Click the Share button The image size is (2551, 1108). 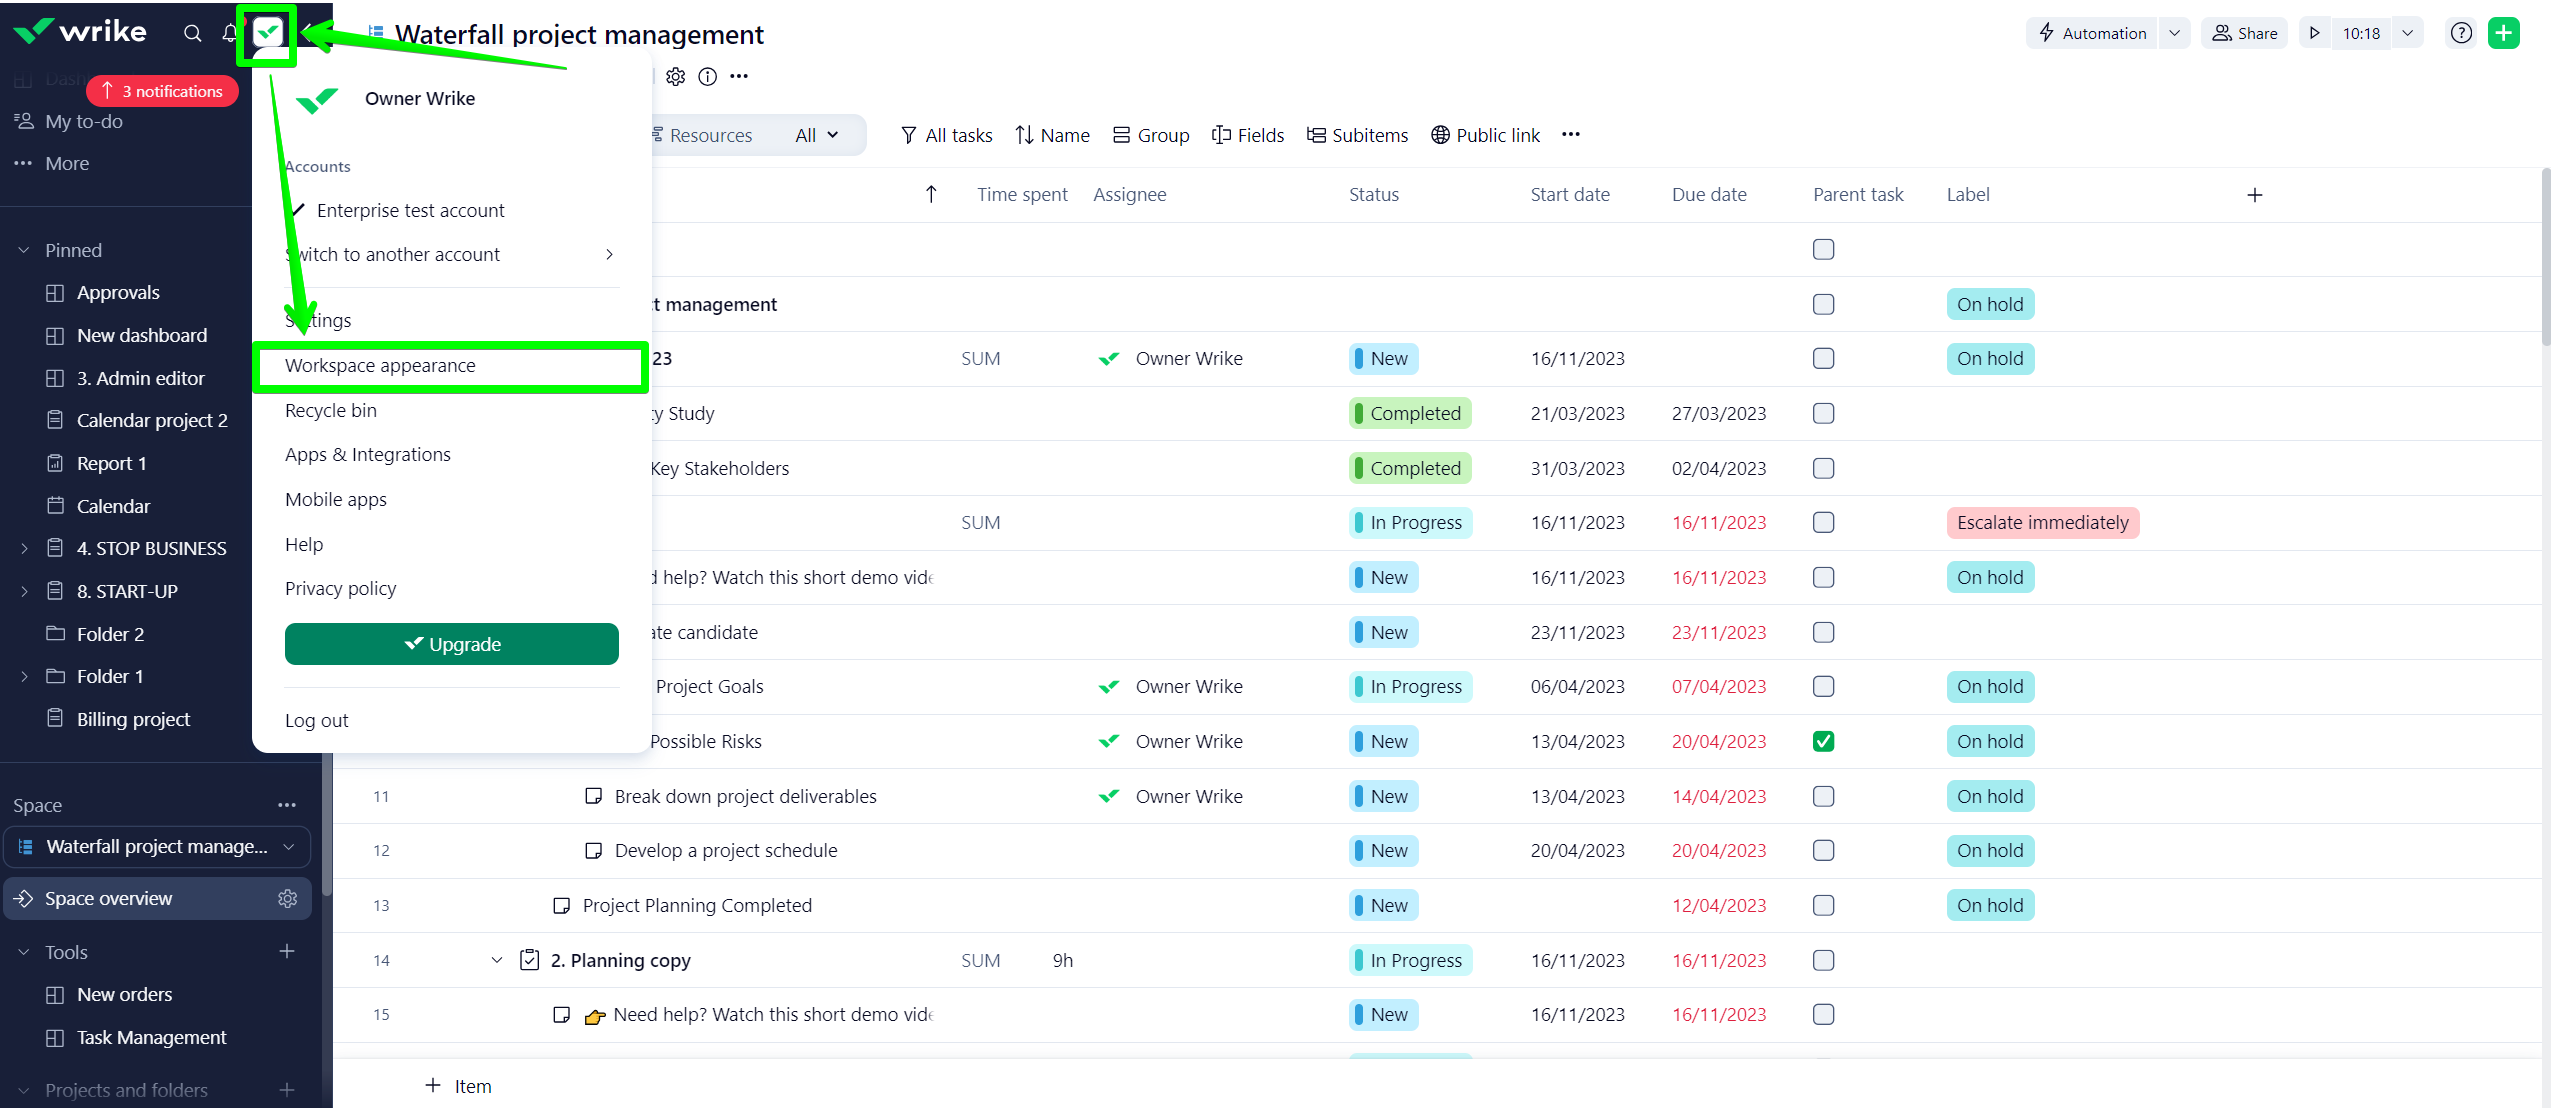point(2245,33)
